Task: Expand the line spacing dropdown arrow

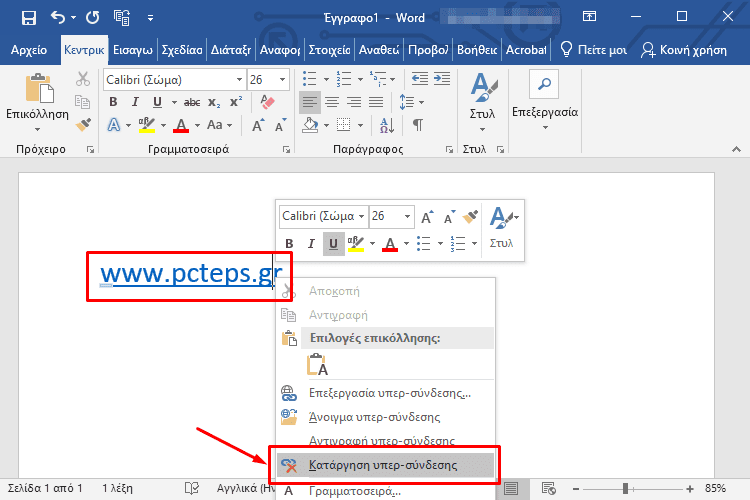Action: [x=421, y=102]
